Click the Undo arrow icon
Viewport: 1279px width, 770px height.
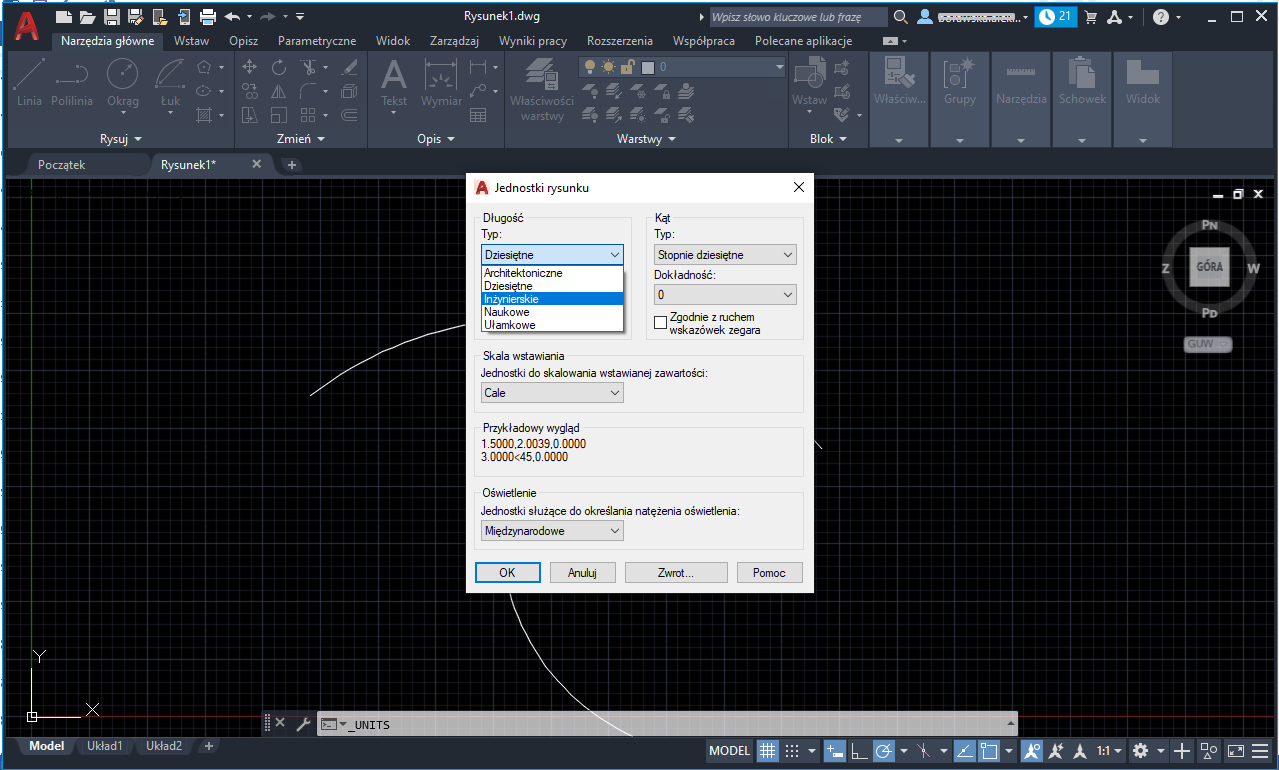[x=232, y=16]
